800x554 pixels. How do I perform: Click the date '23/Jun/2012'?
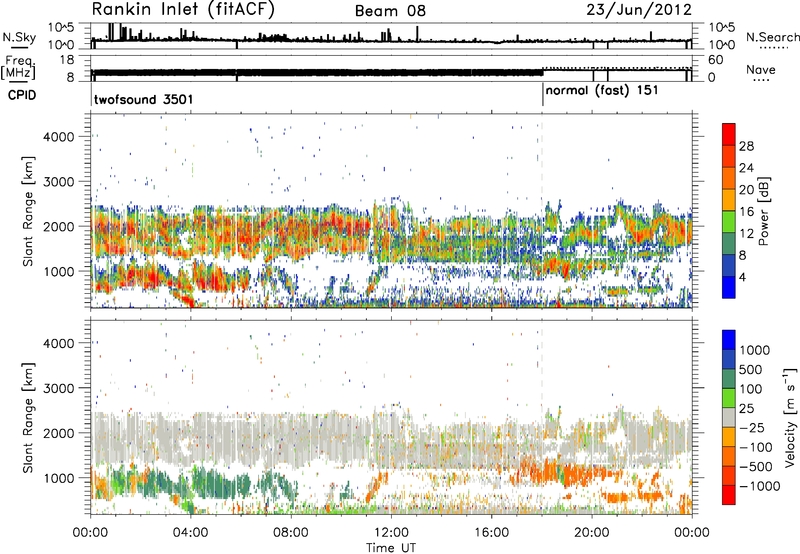(639, 10)
